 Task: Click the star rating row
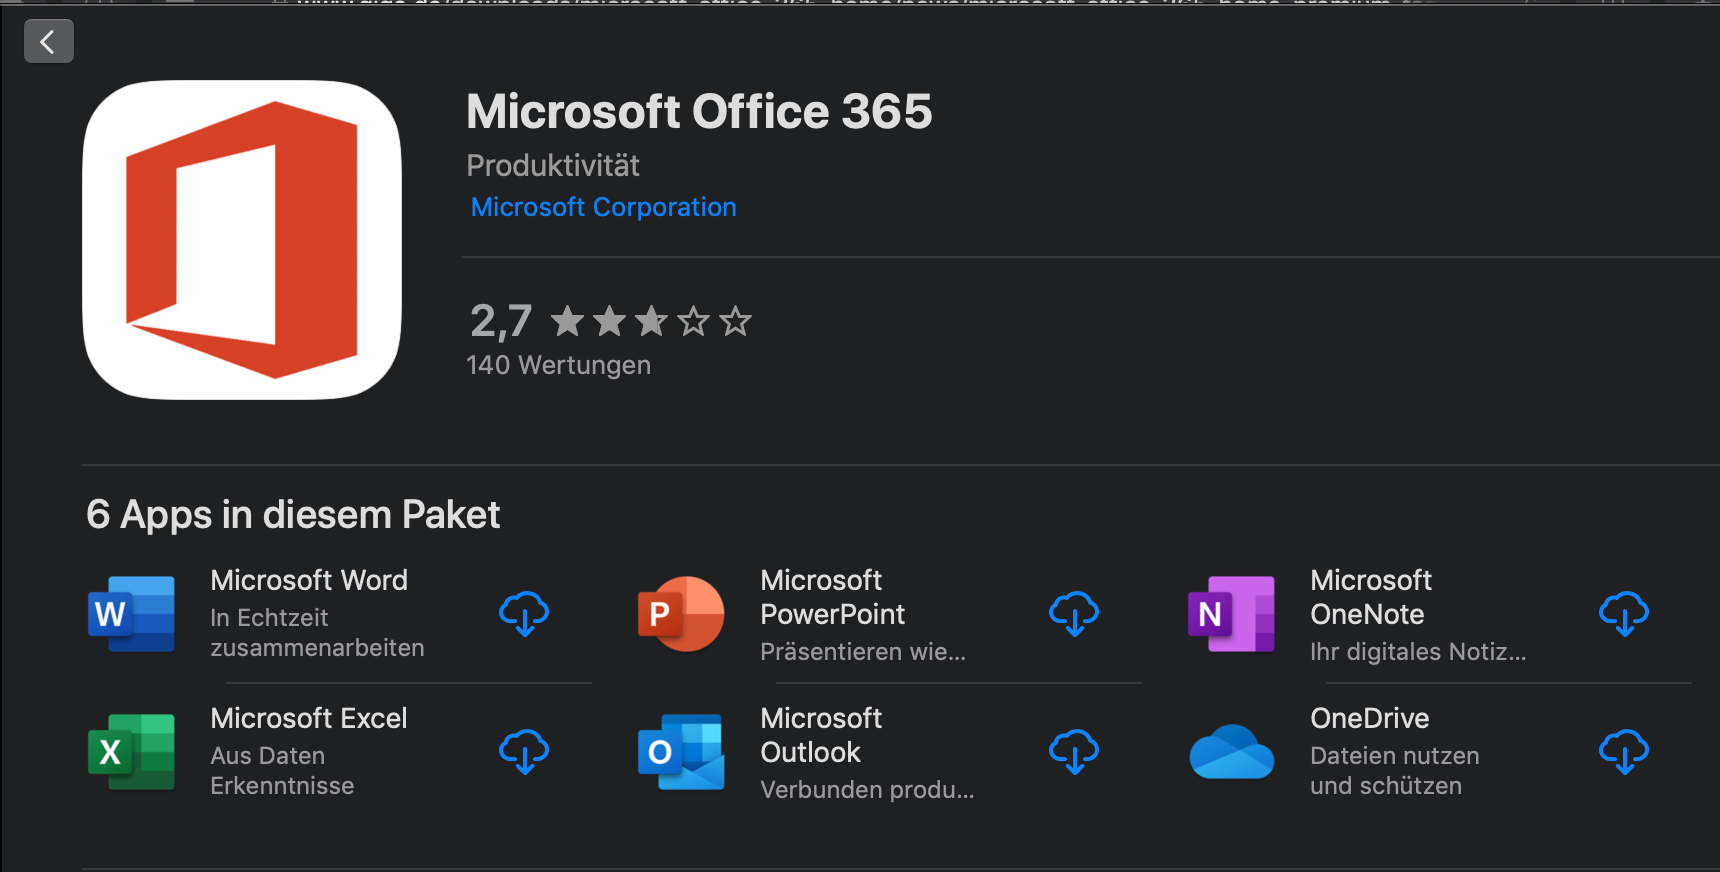tap(651, 321)
